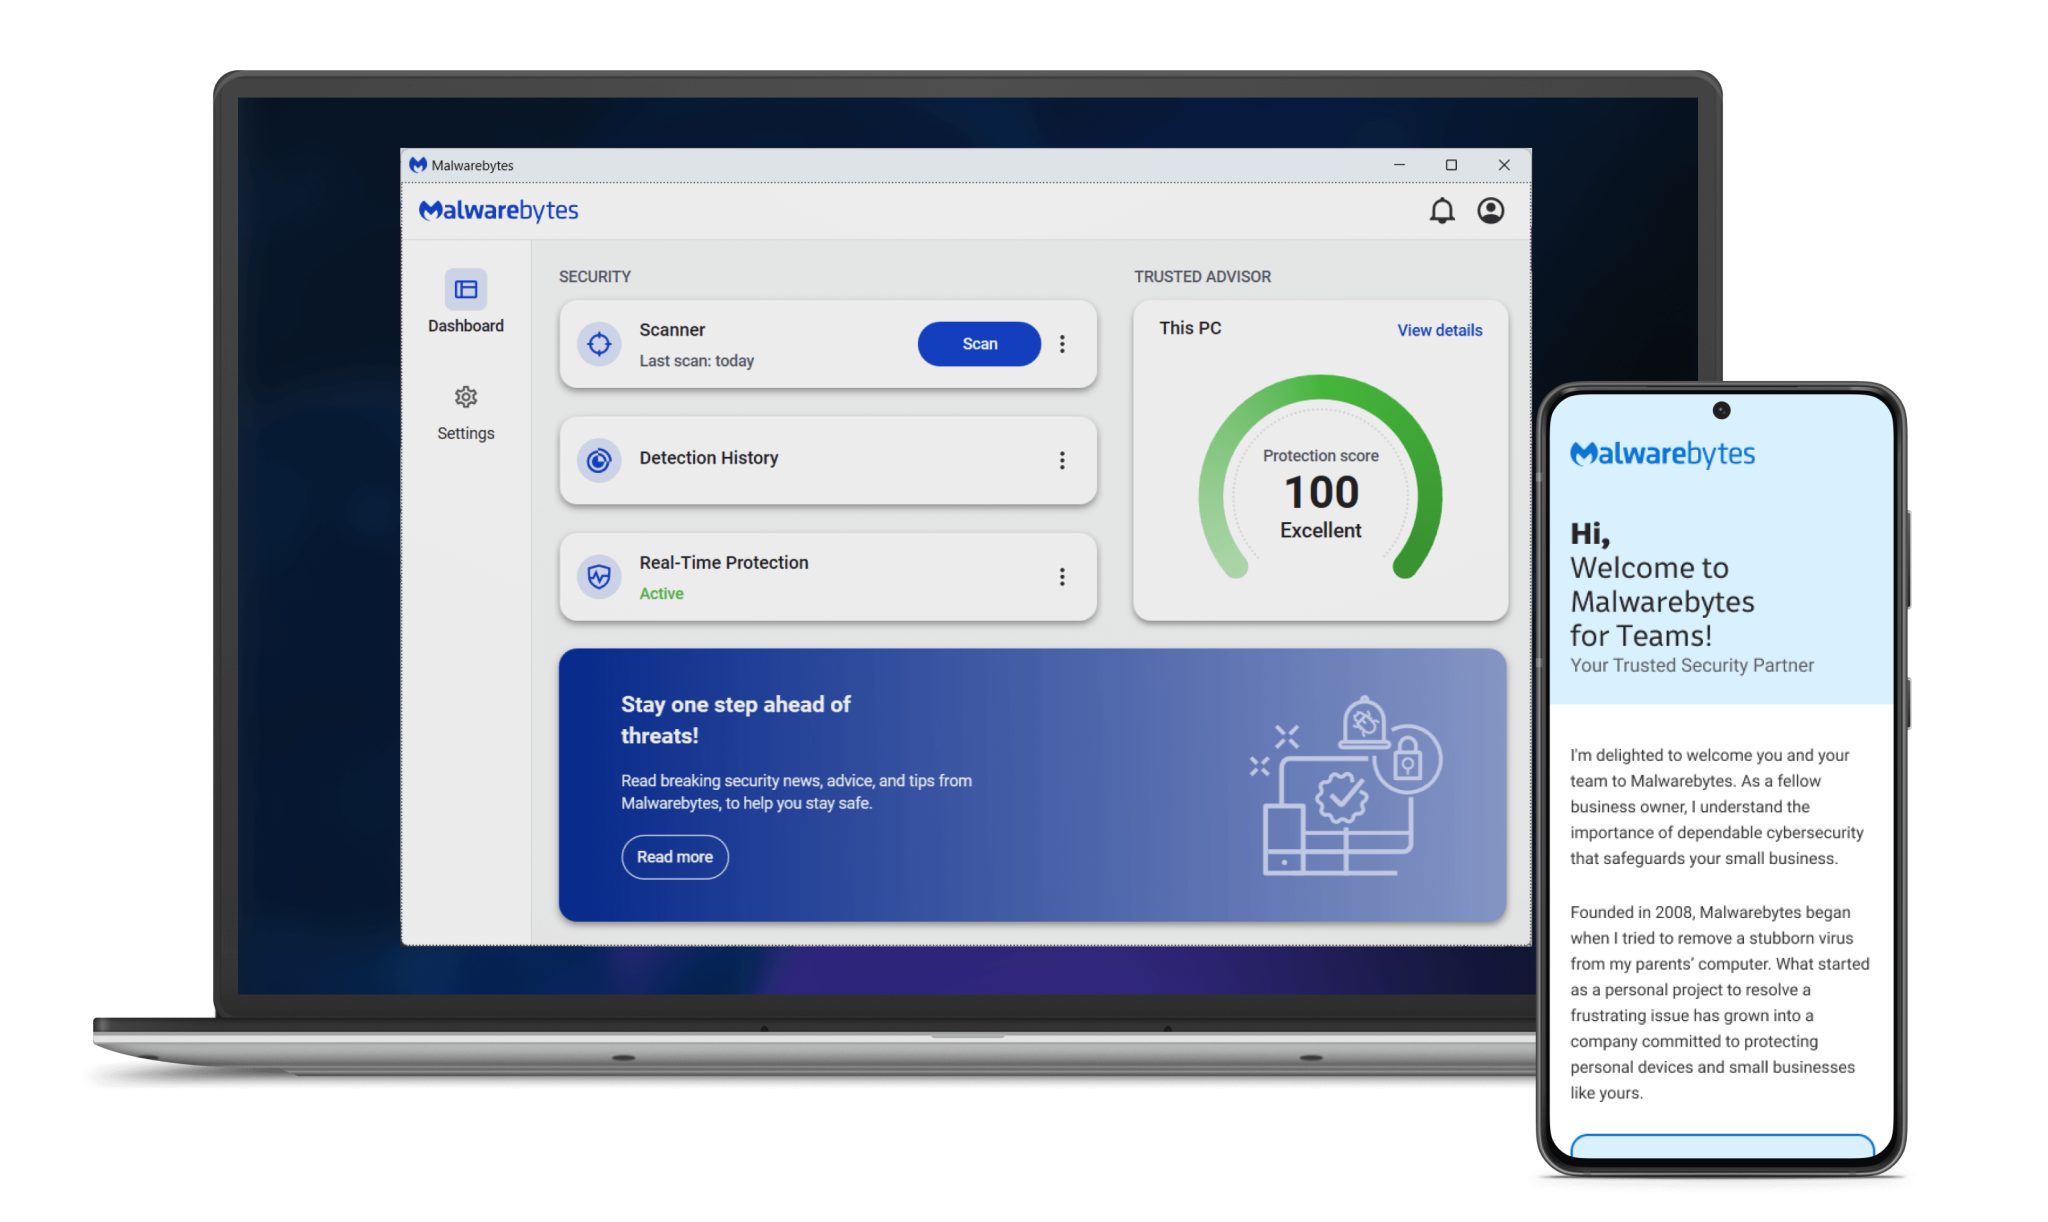Start a scan with the Scan button
Screen dimensions: 2048x1222
coord(979,344)
